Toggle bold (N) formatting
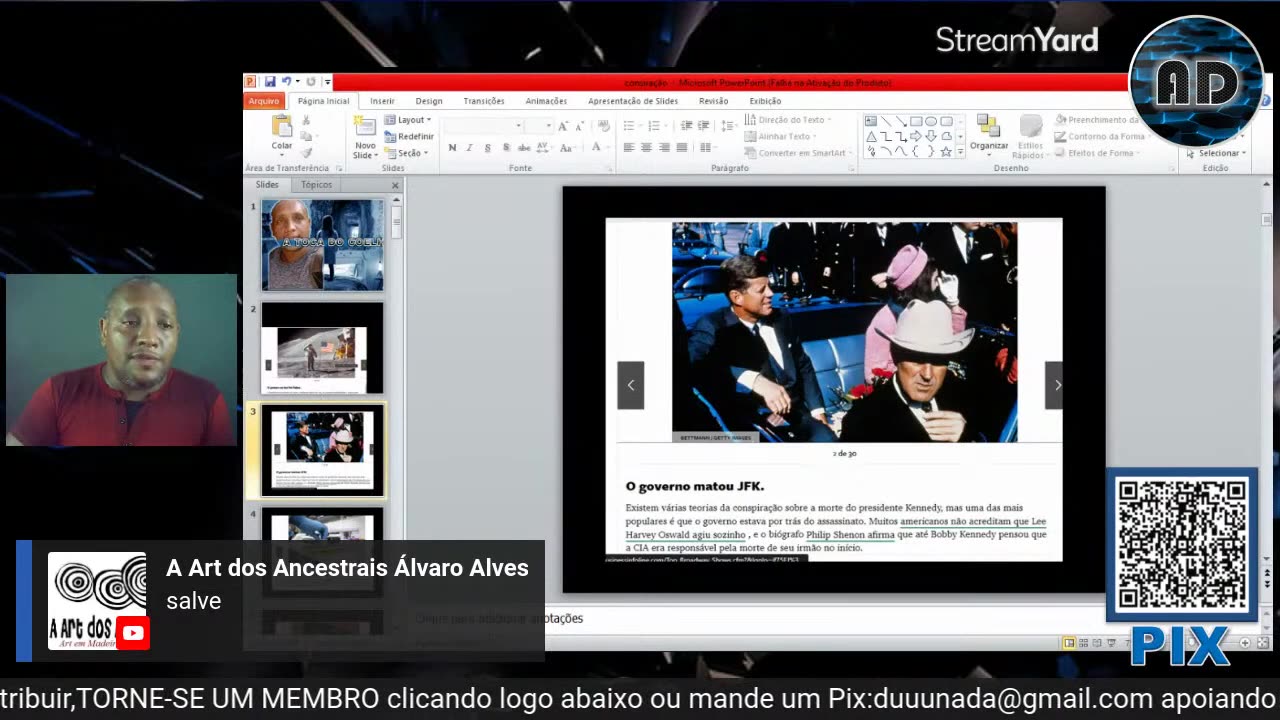Screen dimensions: 1280x720 452,148
